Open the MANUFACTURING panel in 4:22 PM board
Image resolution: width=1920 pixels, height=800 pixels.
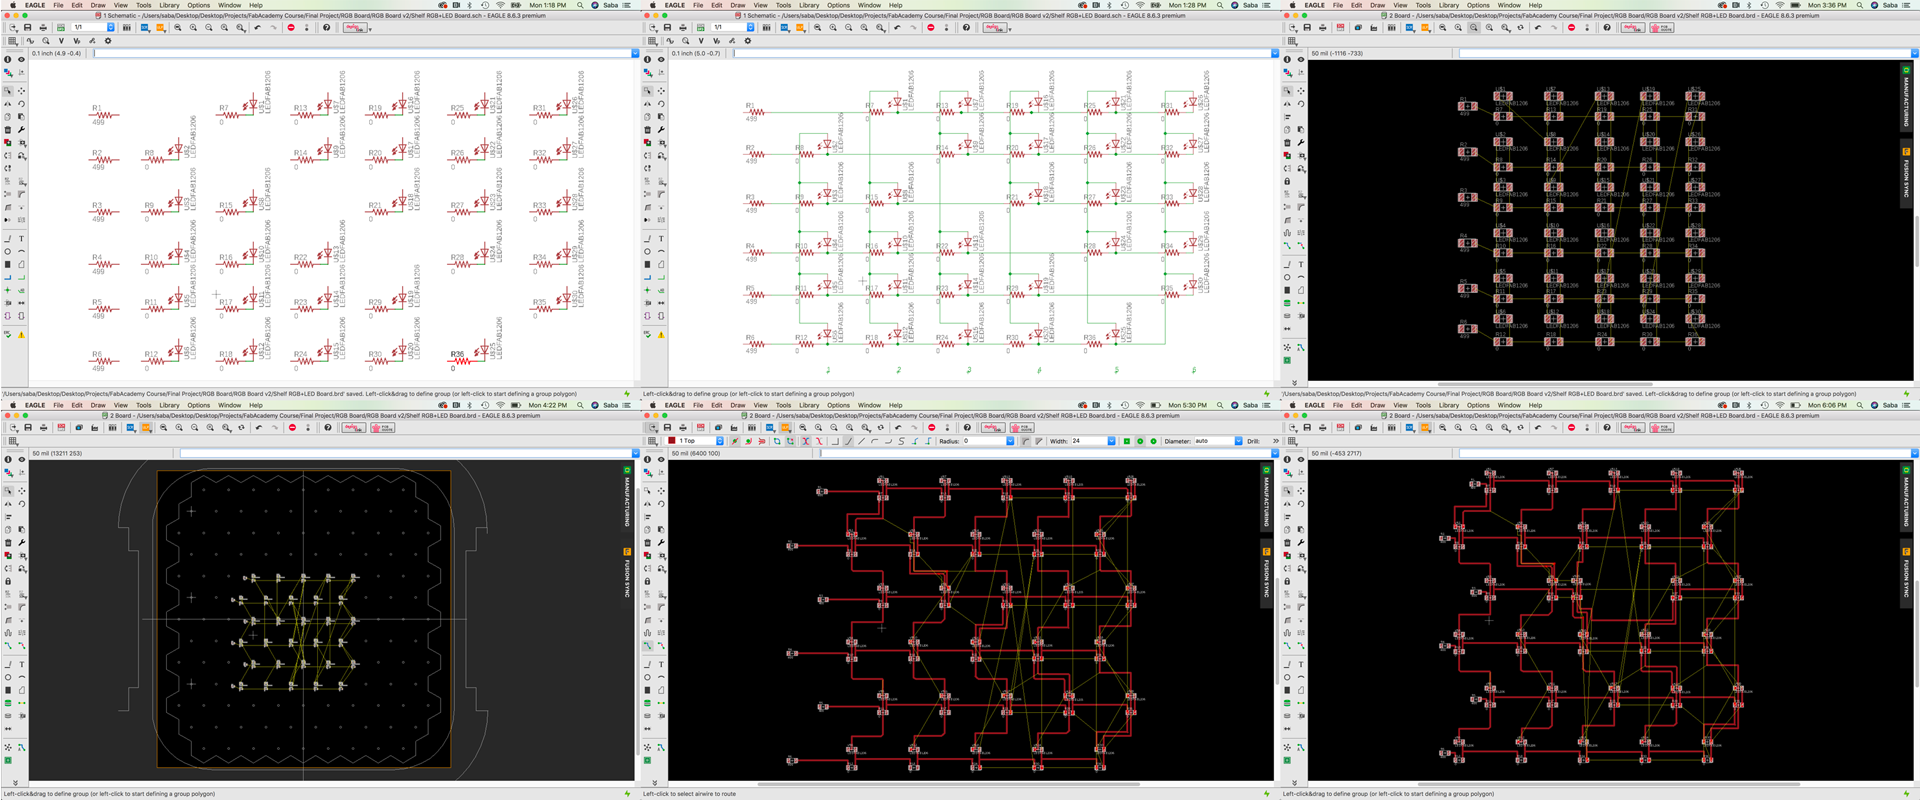[x=627, y=497]
